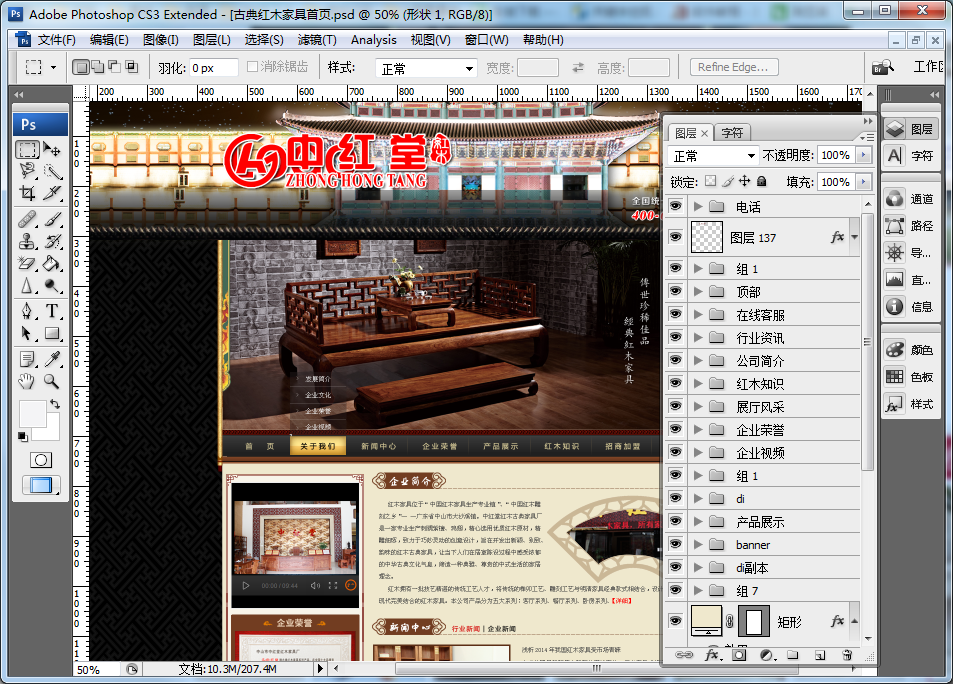
Task: Toggle visibility of banner layer group
Action: click(x=675, y=545)
